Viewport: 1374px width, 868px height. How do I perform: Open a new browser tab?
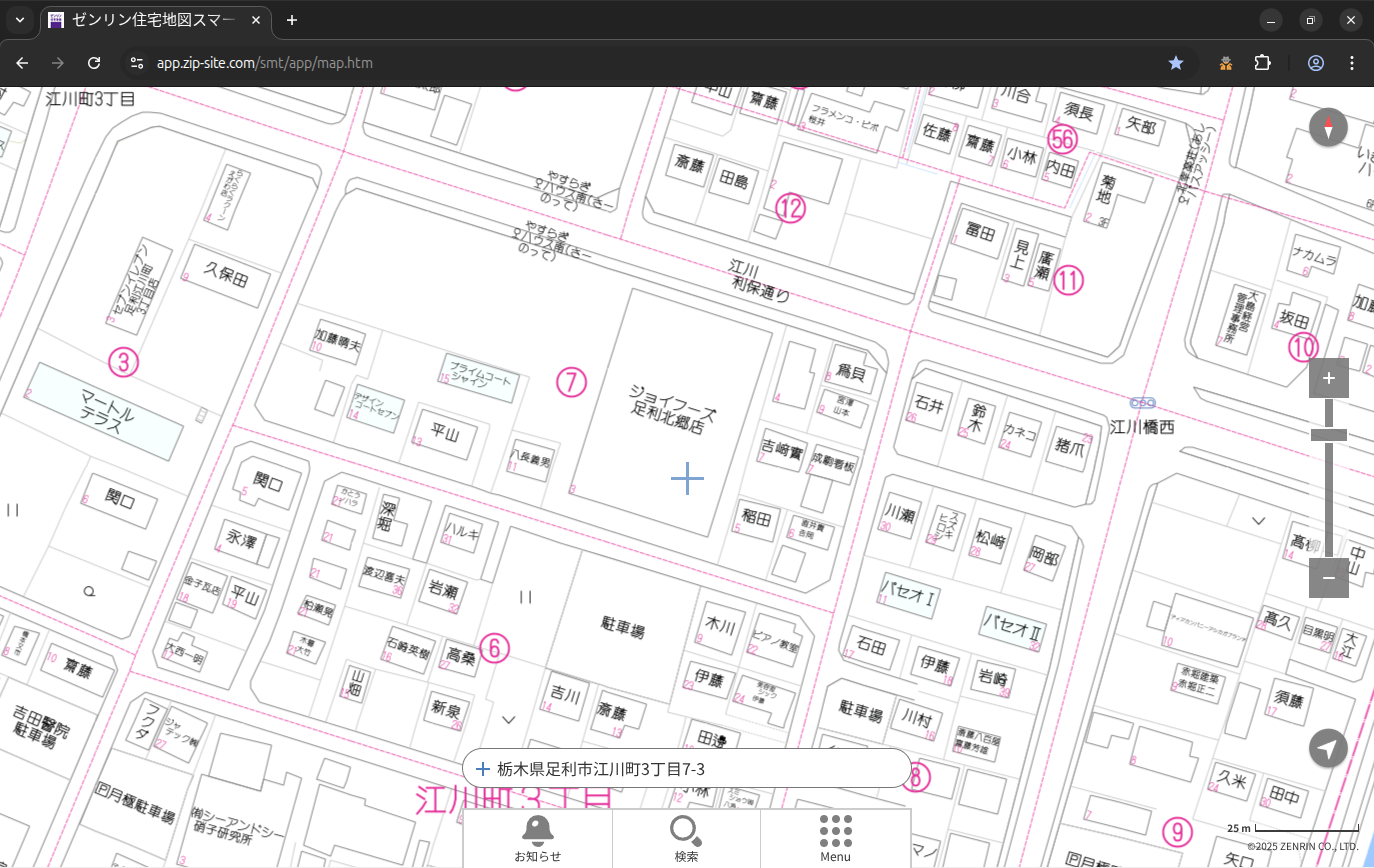point(292,20)
